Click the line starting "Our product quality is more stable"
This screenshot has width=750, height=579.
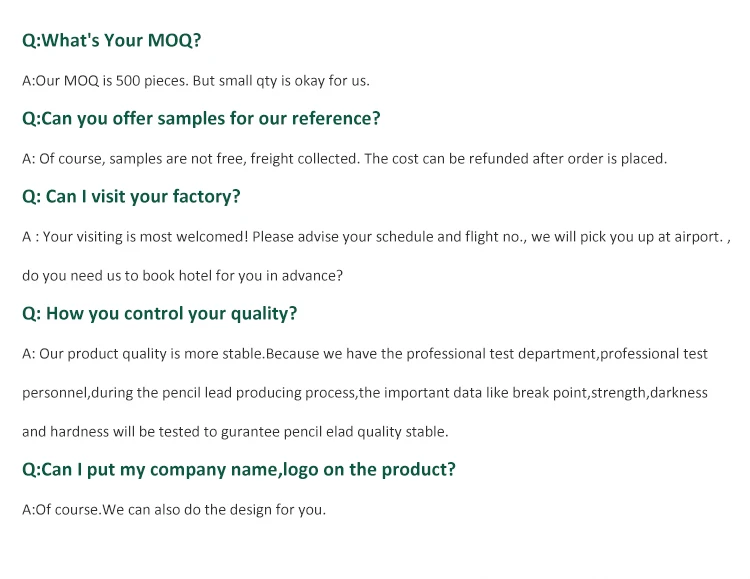pyautogui.click(x=365, y=354)
